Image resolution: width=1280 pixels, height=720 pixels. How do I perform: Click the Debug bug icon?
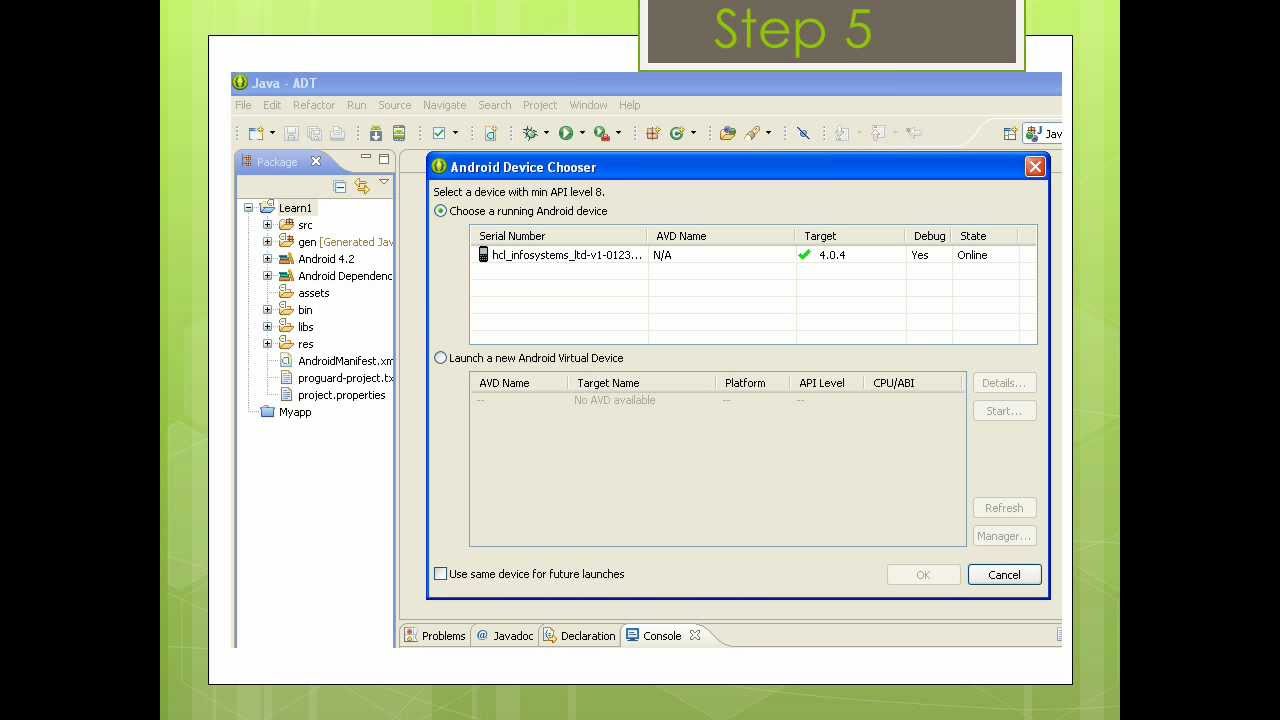click(x=530, y=133)
